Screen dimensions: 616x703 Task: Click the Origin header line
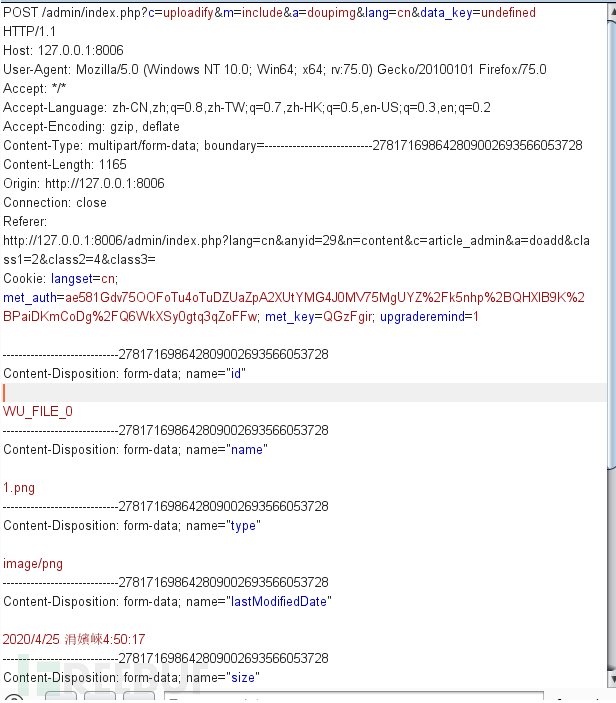[84, 183]
